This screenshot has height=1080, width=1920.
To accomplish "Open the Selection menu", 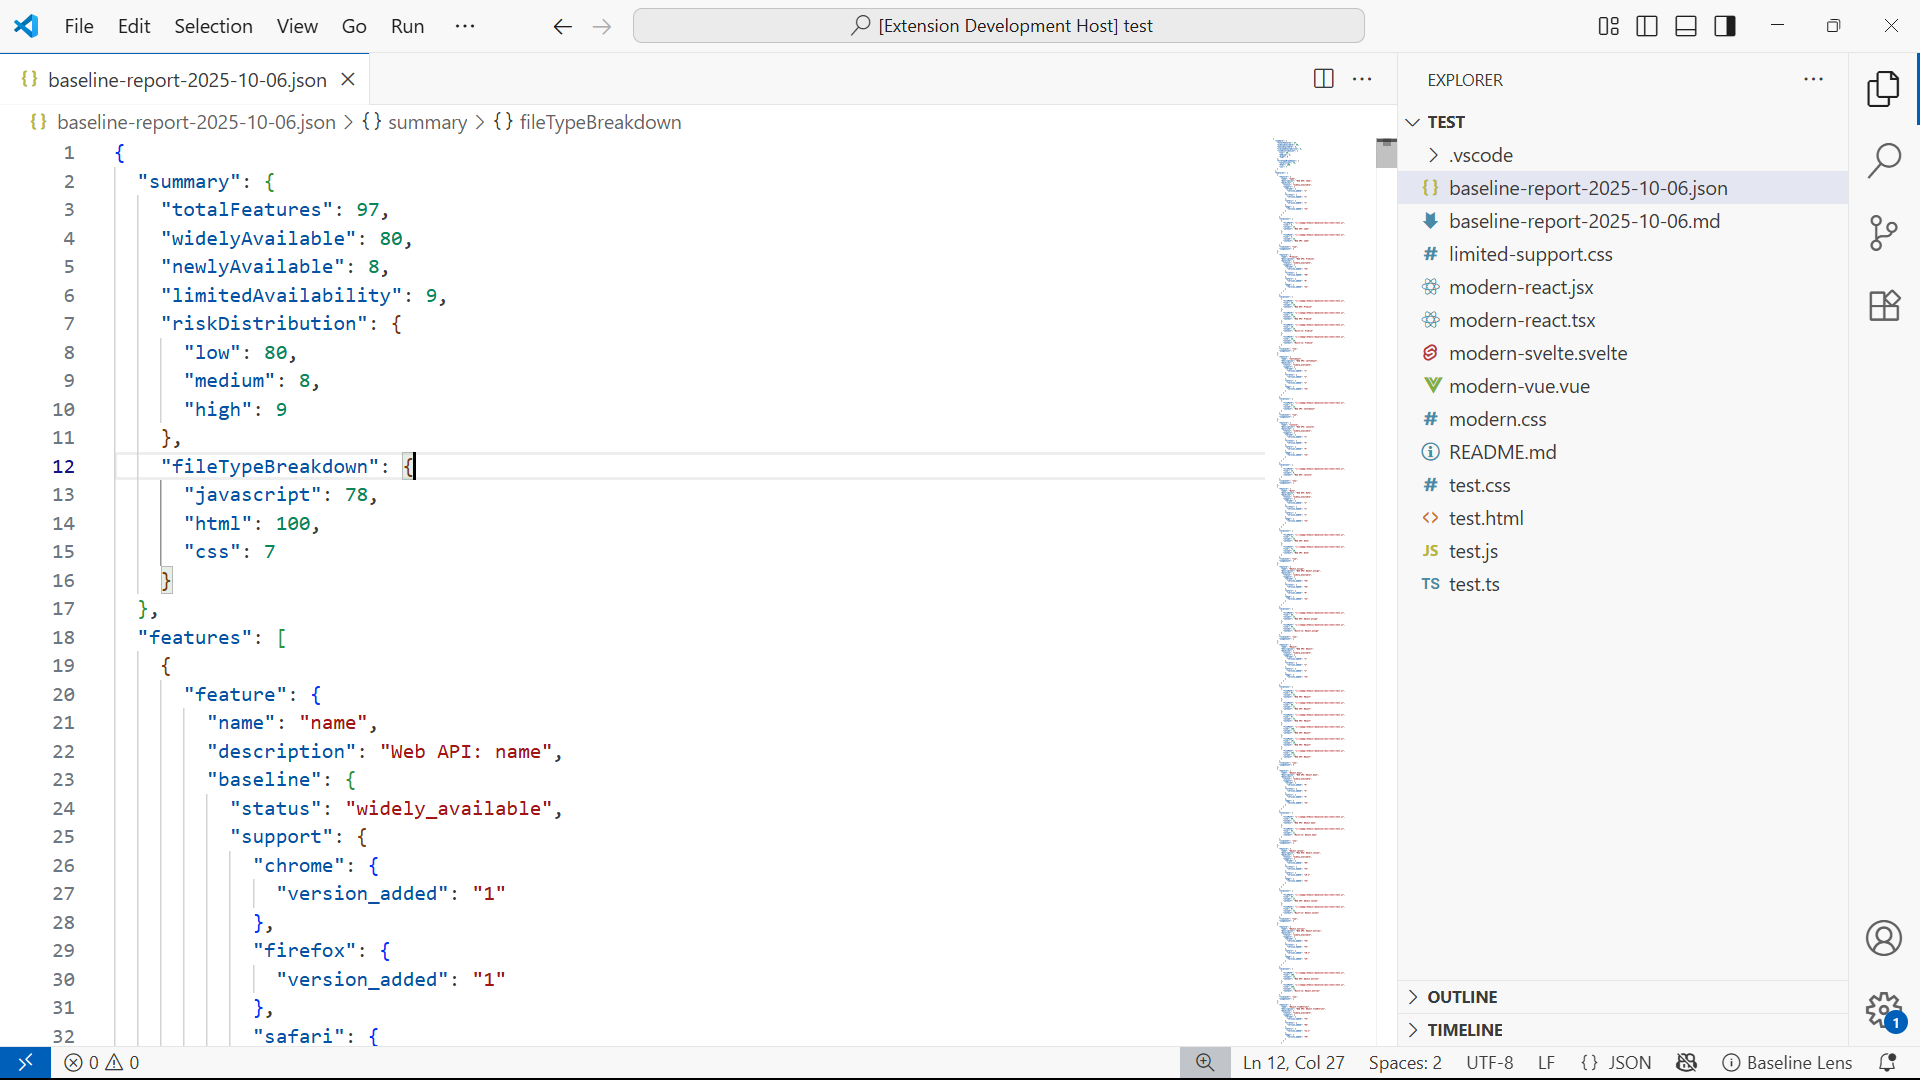I will point(213,26).
